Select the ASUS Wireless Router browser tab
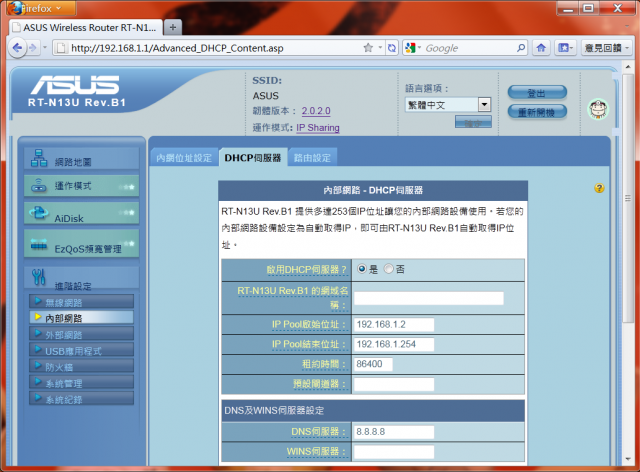 tap(86, 27)
